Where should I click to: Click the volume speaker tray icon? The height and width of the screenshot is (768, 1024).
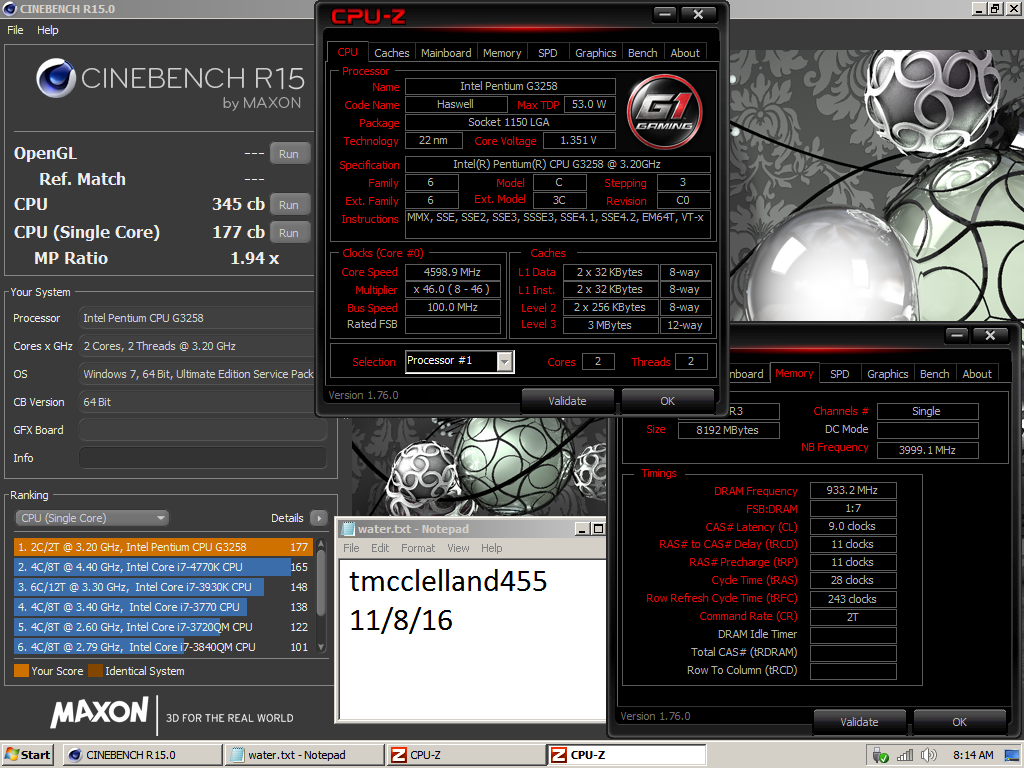tap(928, 755)
